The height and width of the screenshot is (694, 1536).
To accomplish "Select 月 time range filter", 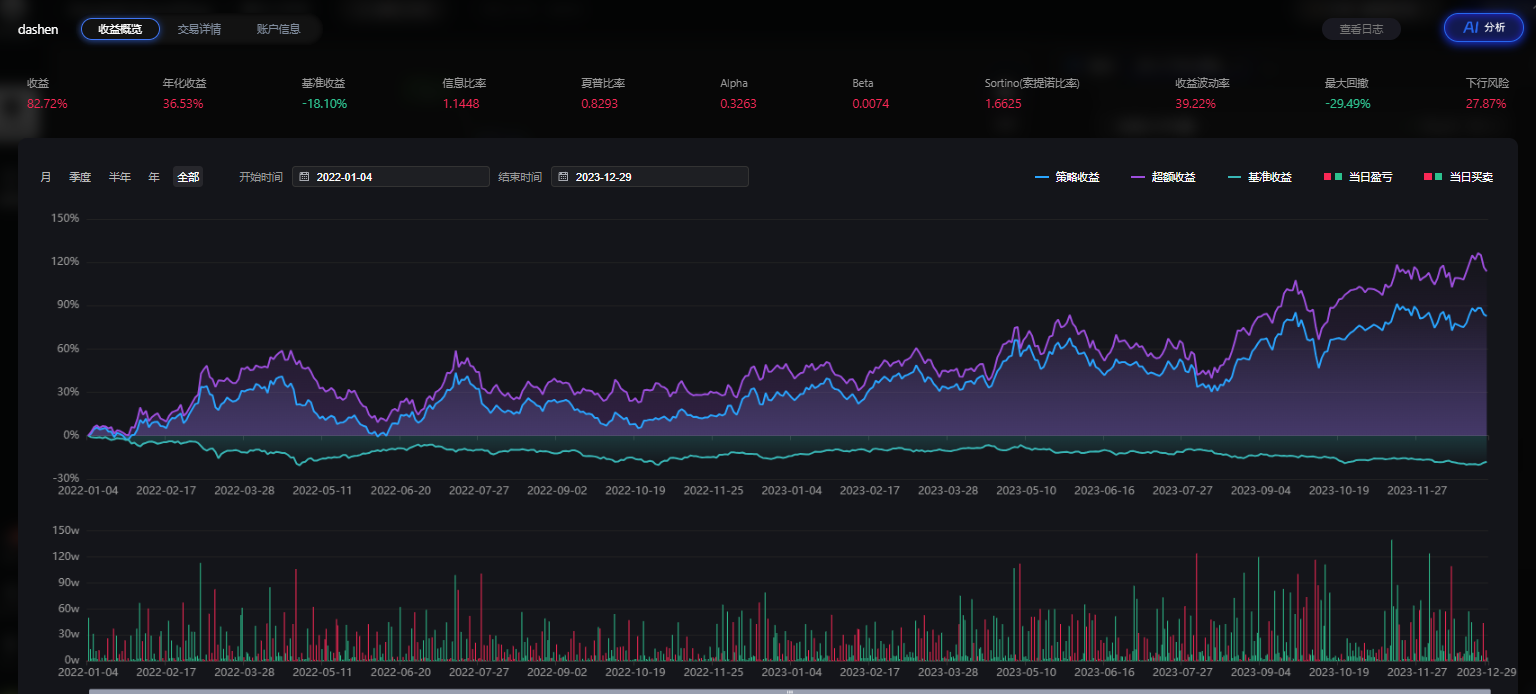I will 46,177.
